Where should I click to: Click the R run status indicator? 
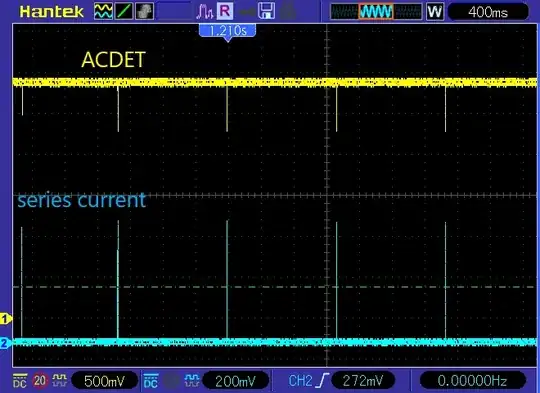point(225,11)
